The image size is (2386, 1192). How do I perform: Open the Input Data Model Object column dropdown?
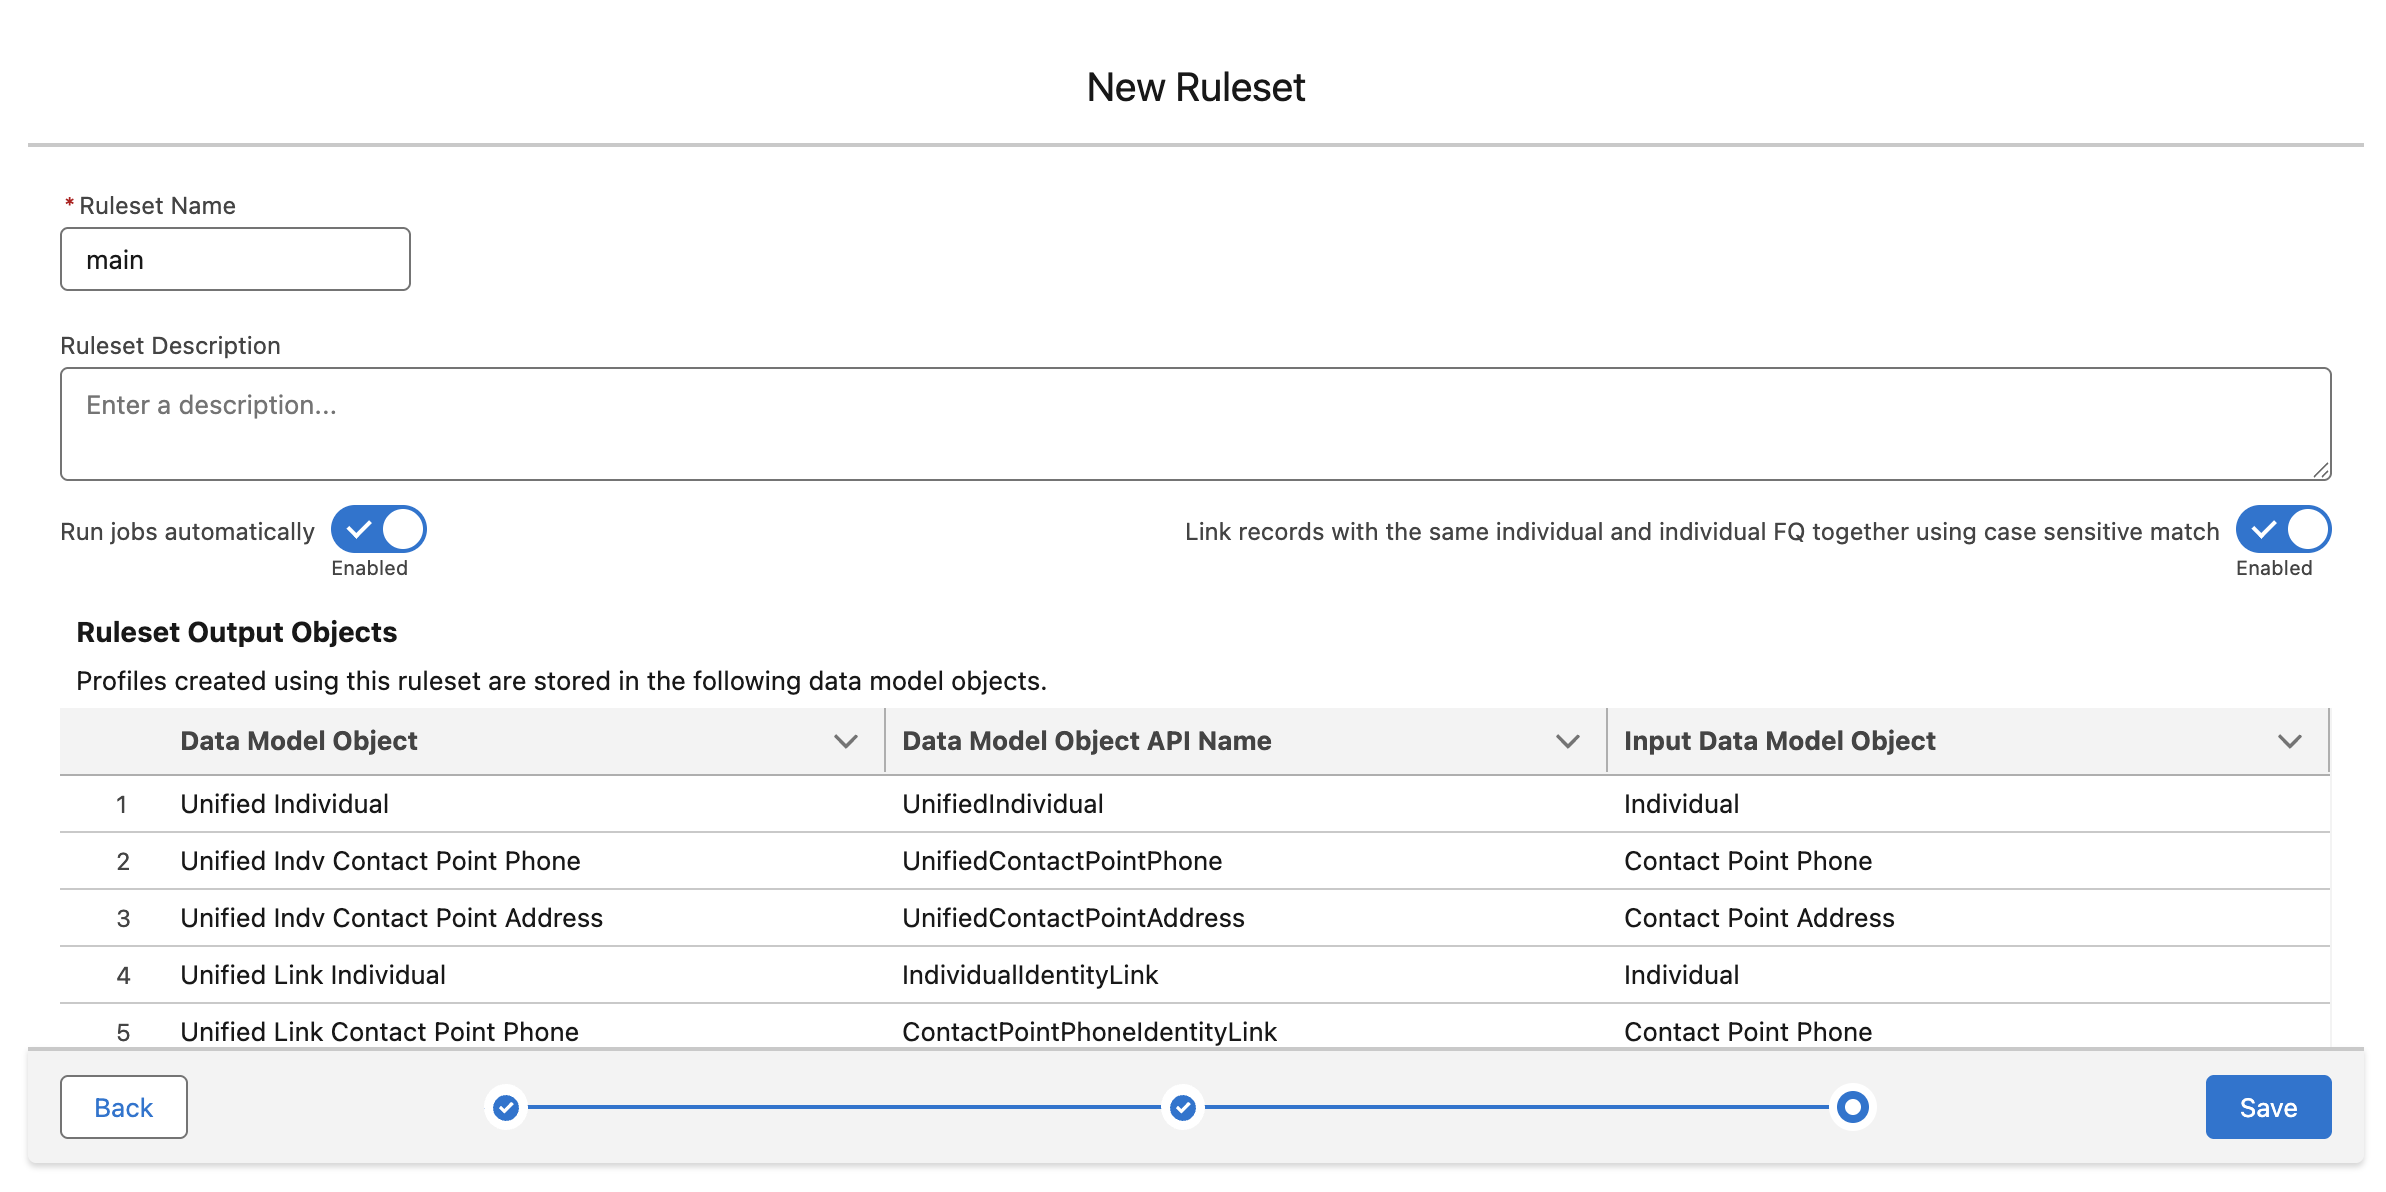(2288, 741)
